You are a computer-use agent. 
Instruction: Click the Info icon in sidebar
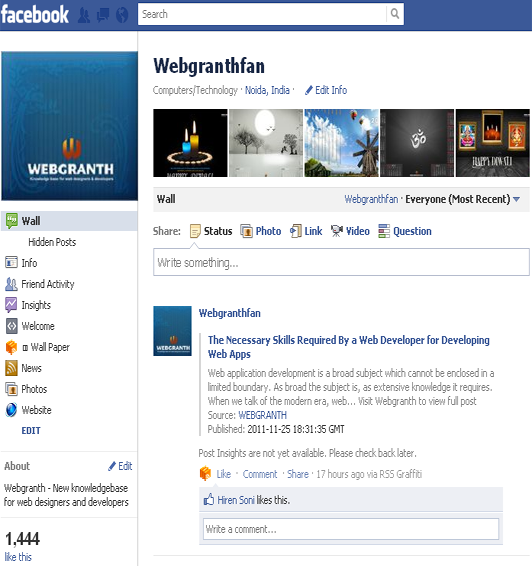(11, 262)
